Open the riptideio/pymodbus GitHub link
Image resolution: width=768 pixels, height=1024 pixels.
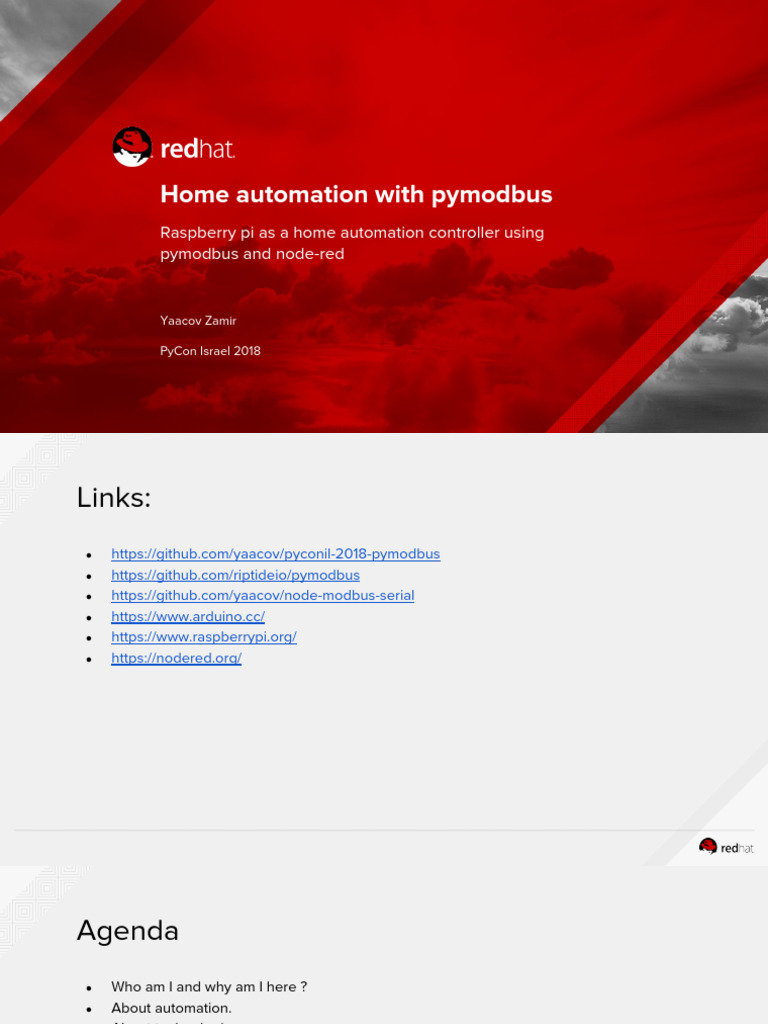click(x=235, y=575)
